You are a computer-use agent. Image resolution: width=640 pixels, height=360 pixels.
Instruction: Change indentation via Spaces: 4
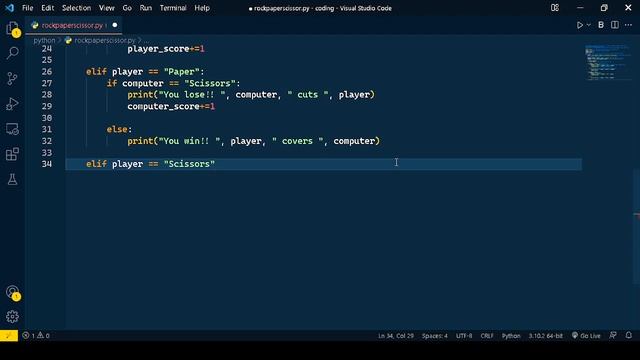coord(435,336)
